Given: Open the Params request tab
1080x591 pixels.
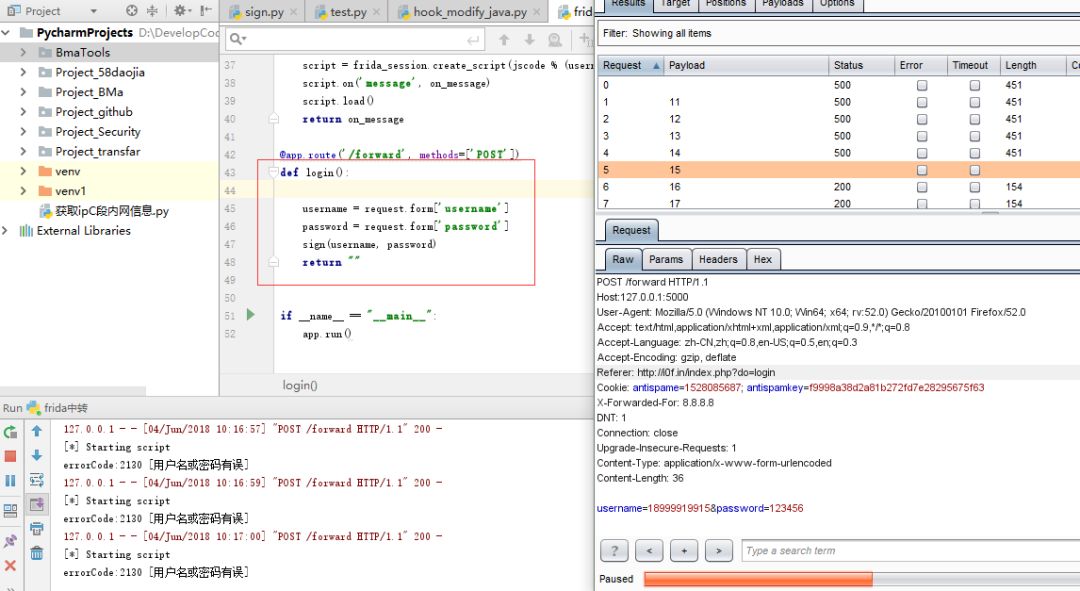Looking at the screenshot, I should coord(666,259).
